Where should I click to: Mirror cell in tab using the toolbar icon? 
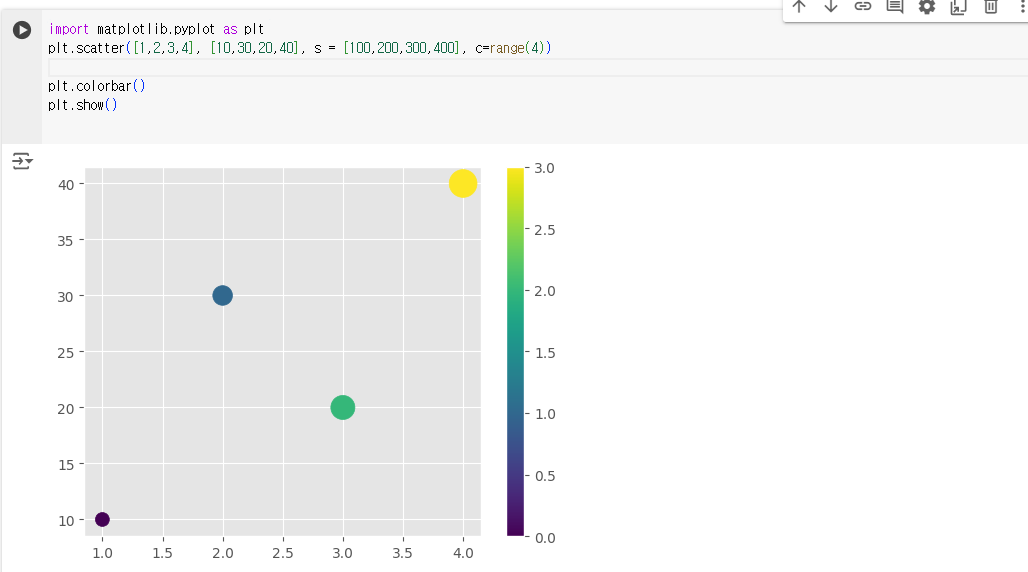tap(959, 7)
